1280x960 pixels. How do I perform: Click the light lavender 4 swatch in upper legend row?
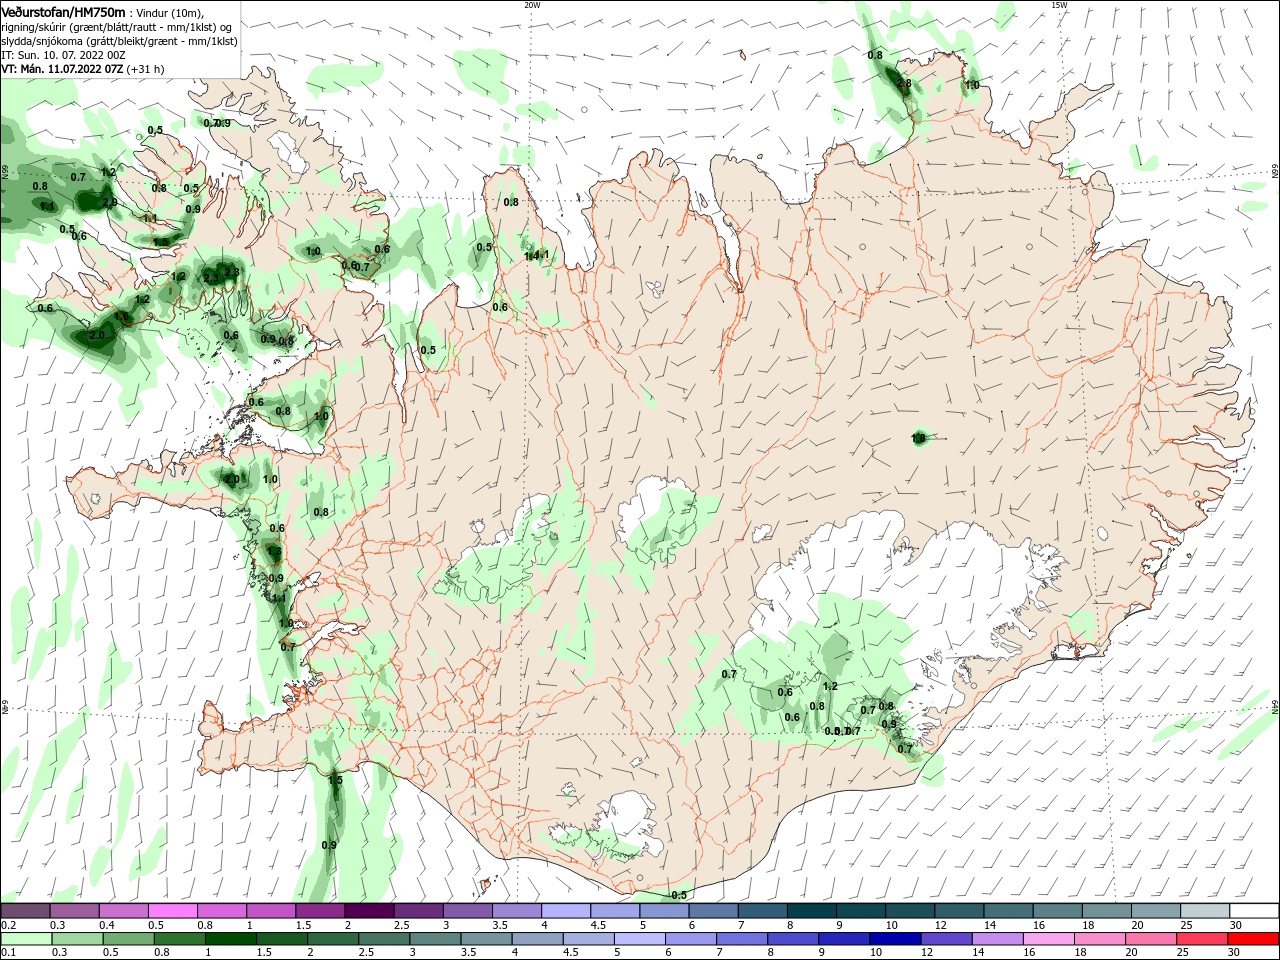565,911
